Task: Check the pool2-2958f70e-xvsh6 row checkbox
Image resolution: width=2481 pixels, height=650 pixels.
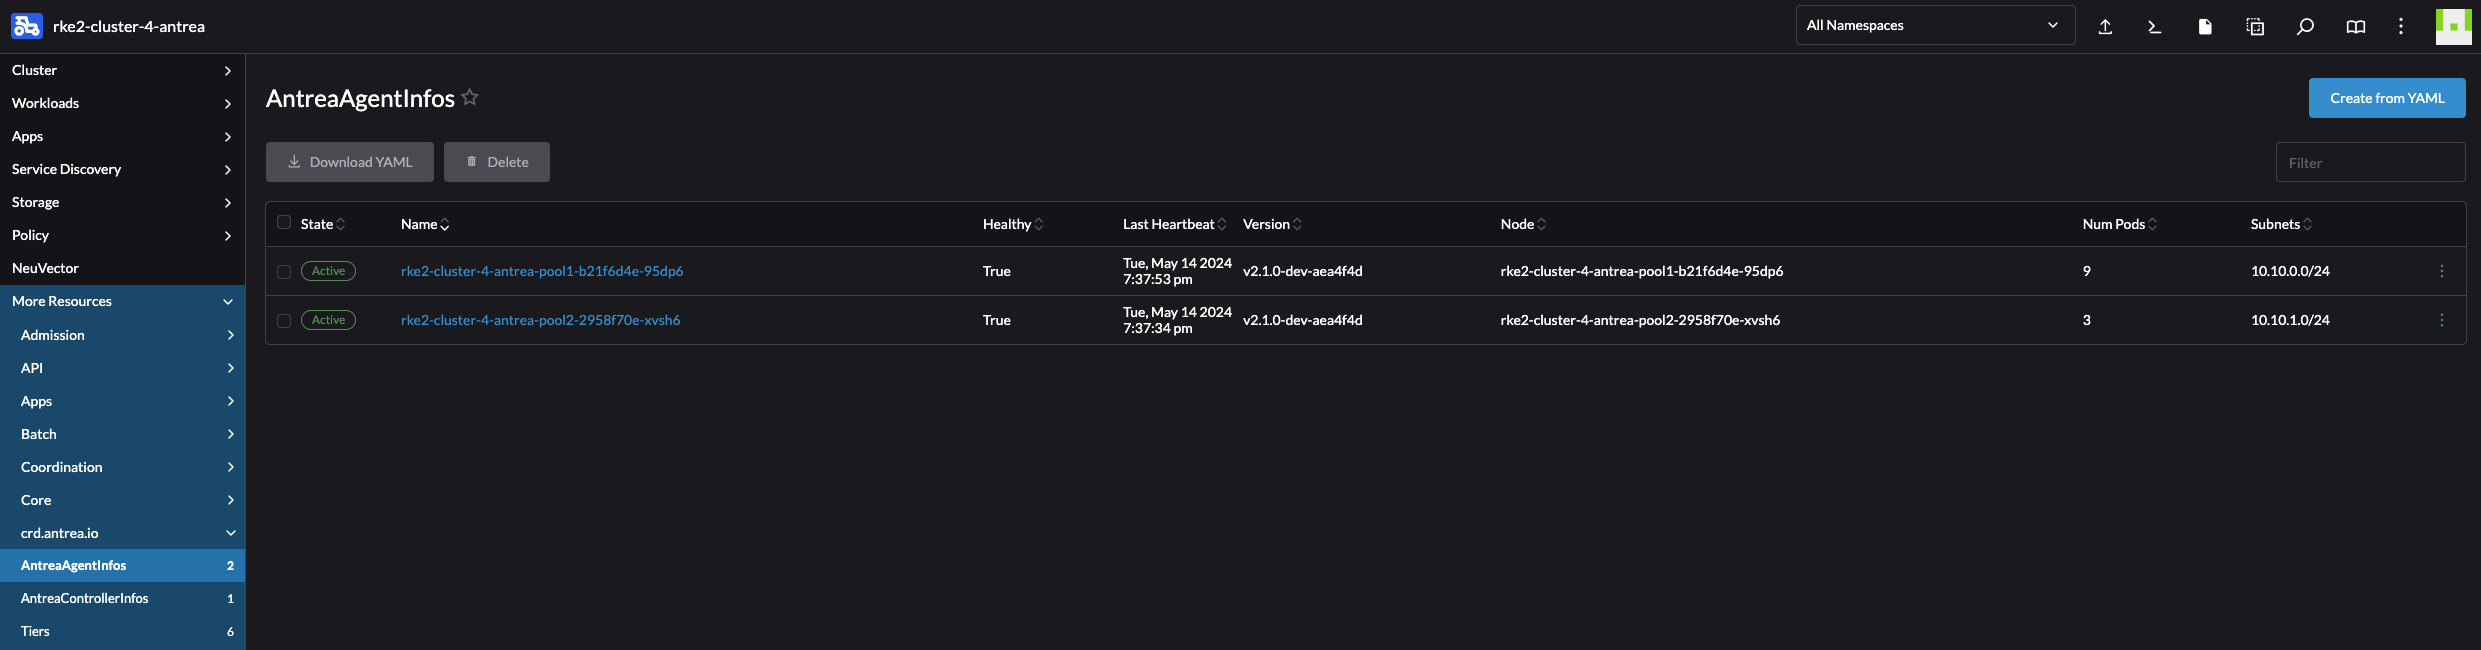Action: [284, 321]
